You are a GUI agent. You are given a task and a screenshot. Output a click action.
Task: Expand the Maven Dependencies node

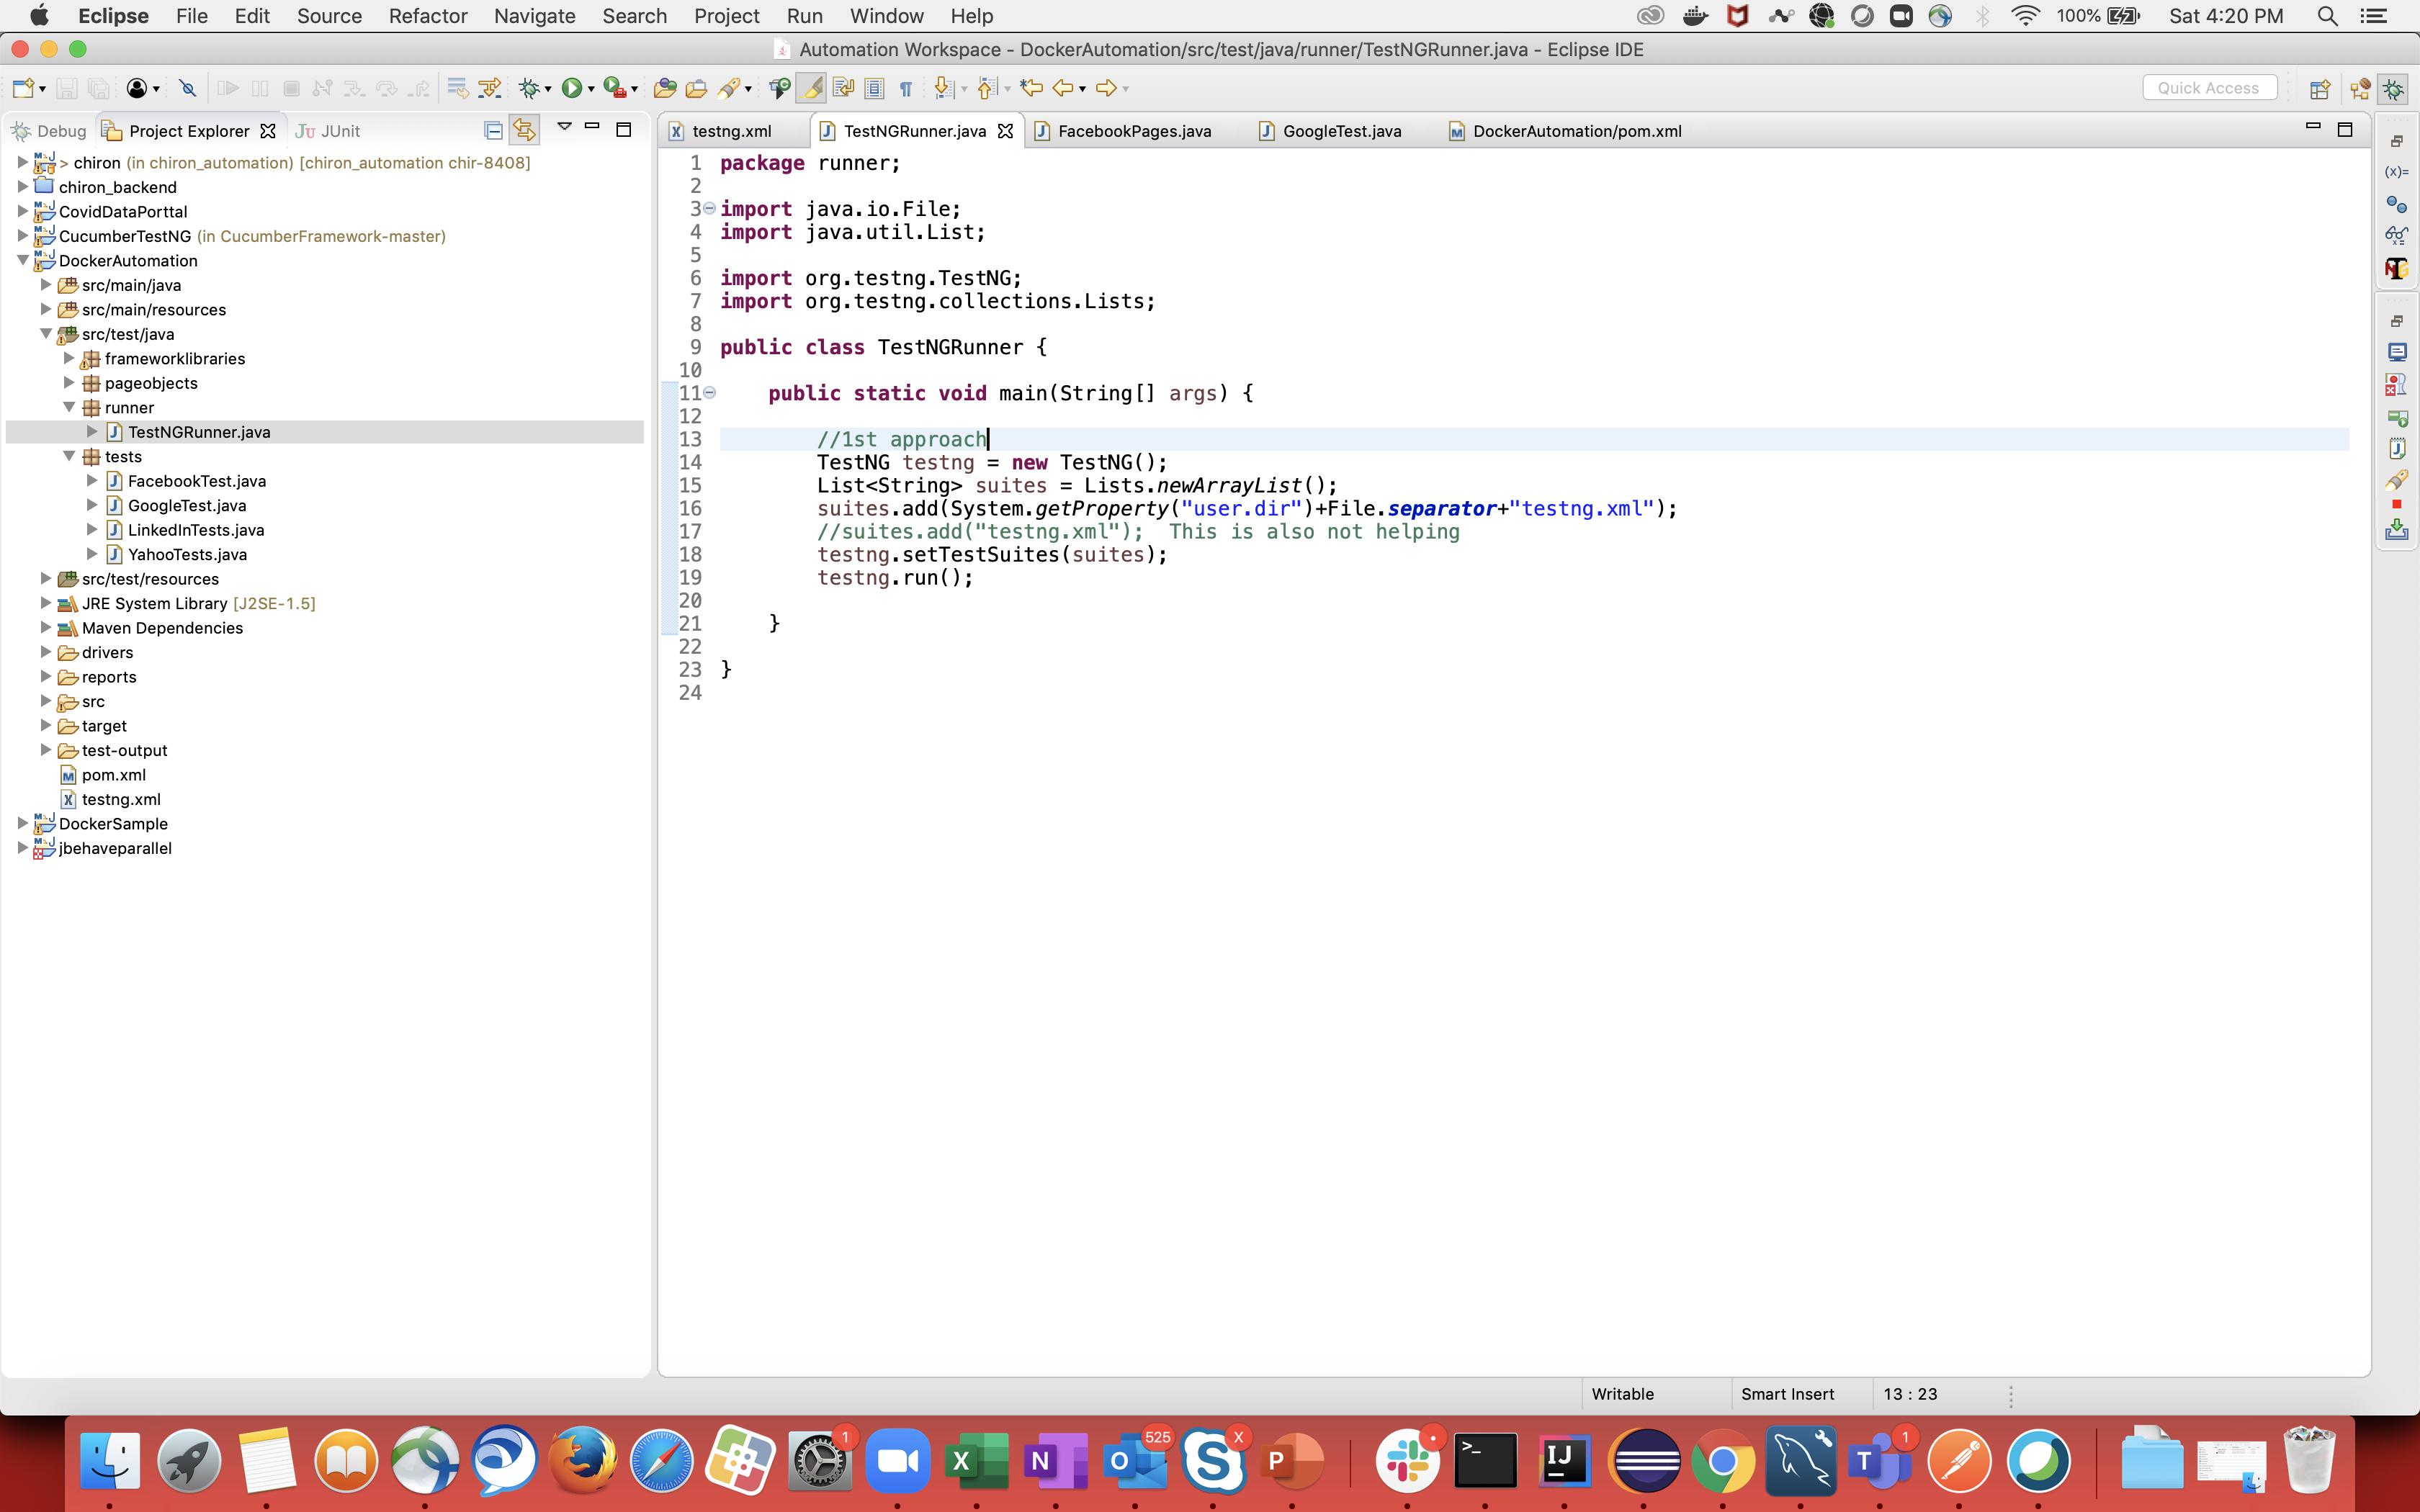tap(46, 627)
